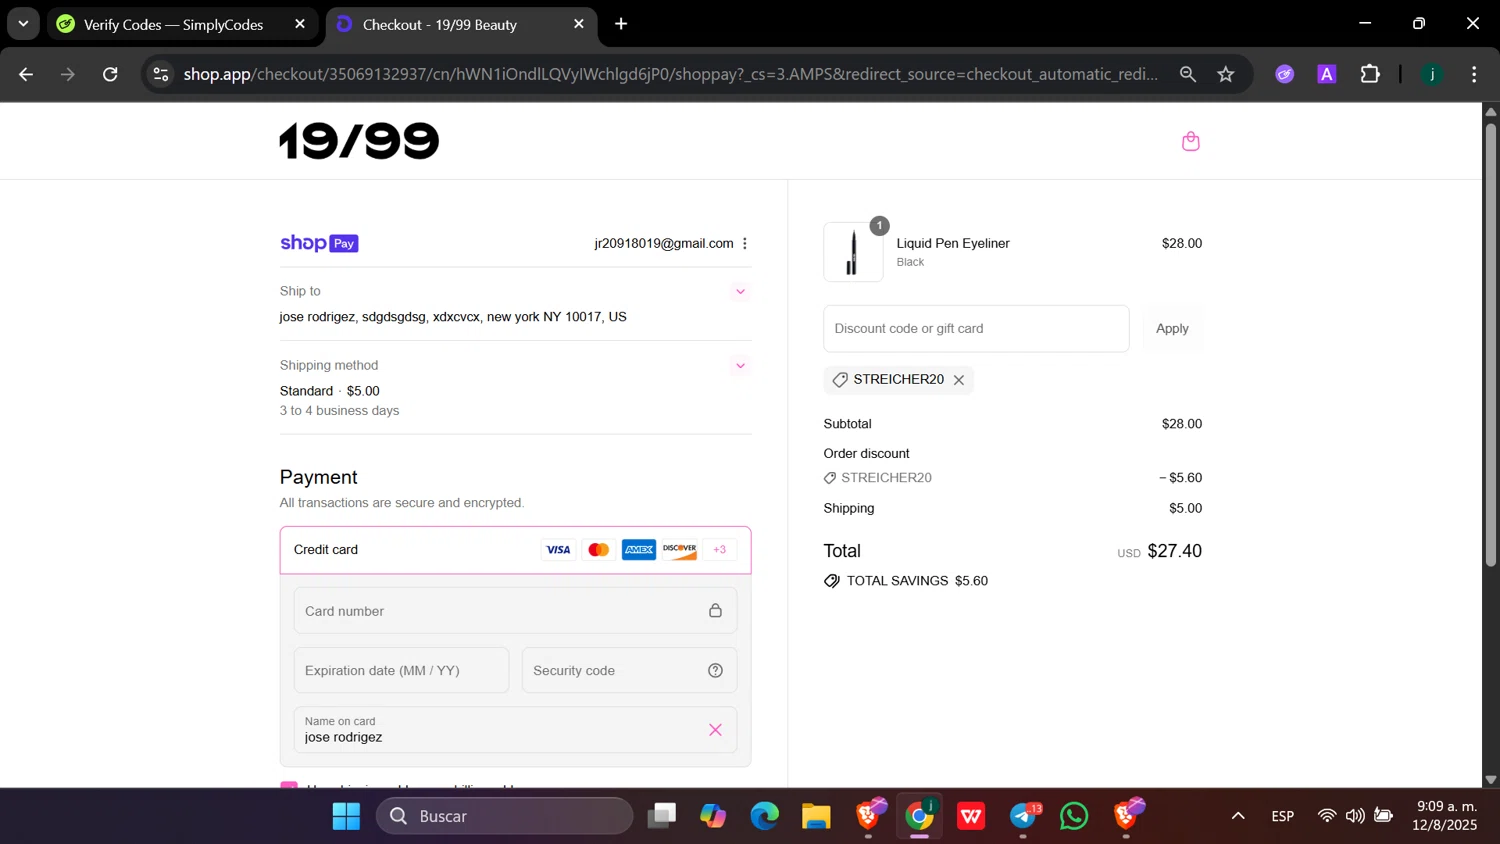Screen dimensions: 1500x844
Task: Focus the Expiration date field
Action: pyautogui.click(x=401, y=671)
